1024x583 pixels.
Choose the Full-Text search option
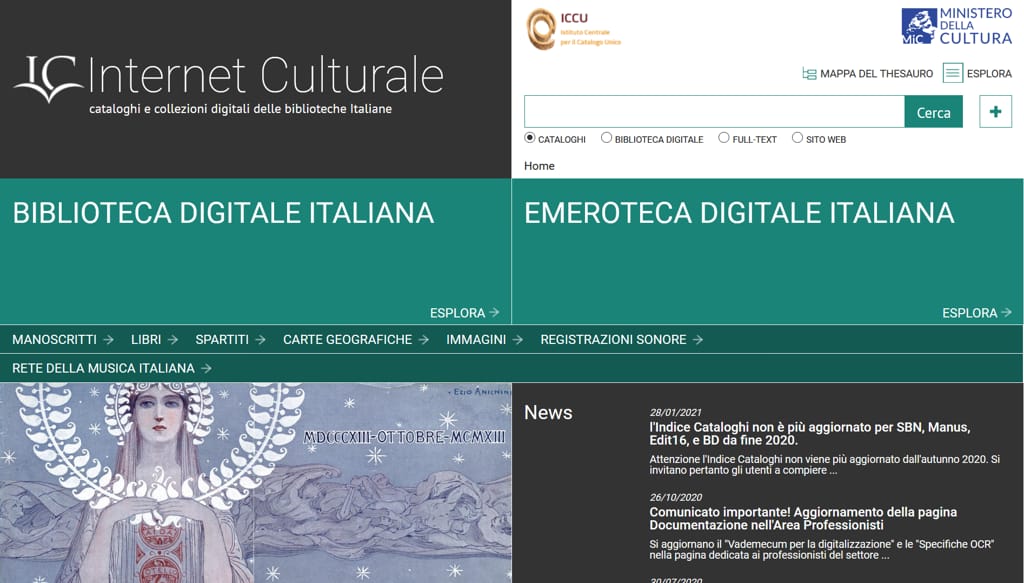coord(724,138)
